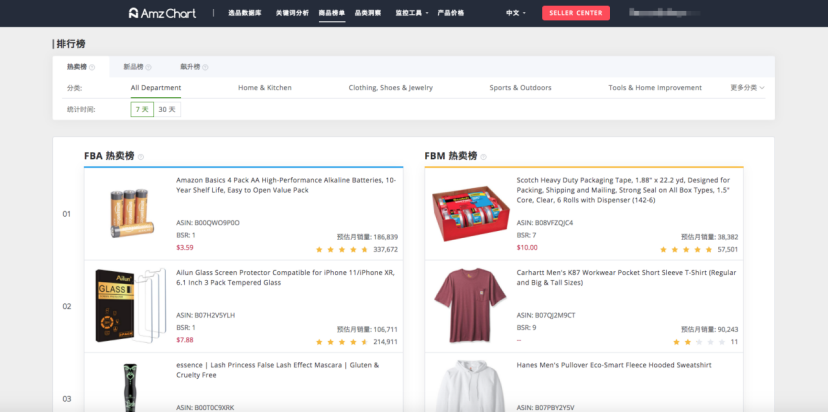Click the Hanes white hoodie image

pyautogui.click(x=471, y=386)
